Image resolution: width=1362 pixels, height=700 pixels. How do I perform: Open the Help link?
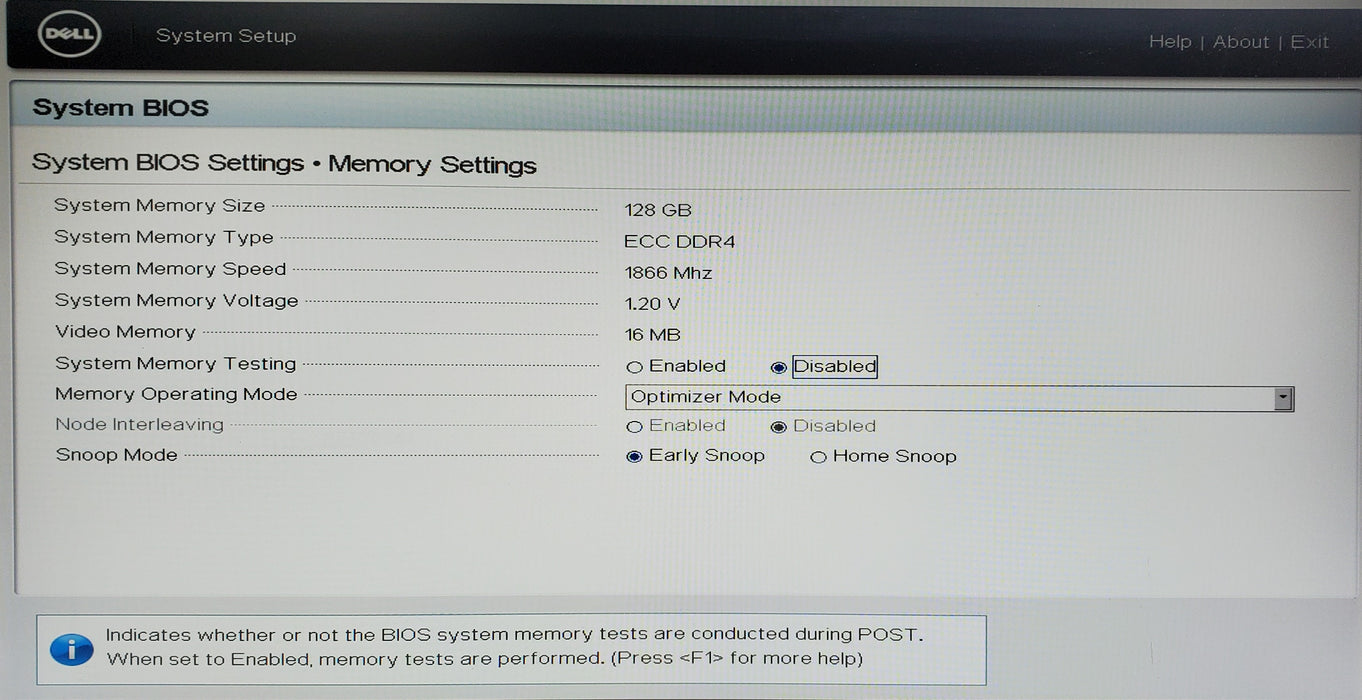(1170, 42)
